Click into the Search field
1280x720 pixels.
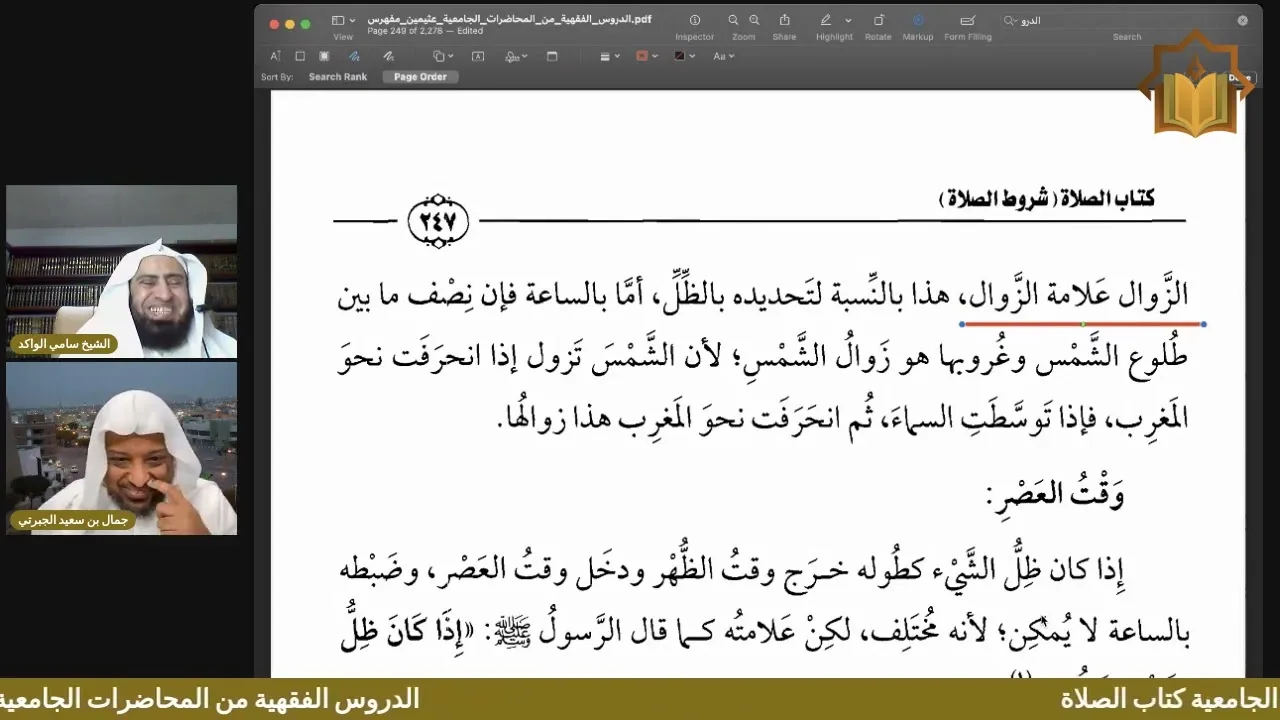(x=1126, y=20)
